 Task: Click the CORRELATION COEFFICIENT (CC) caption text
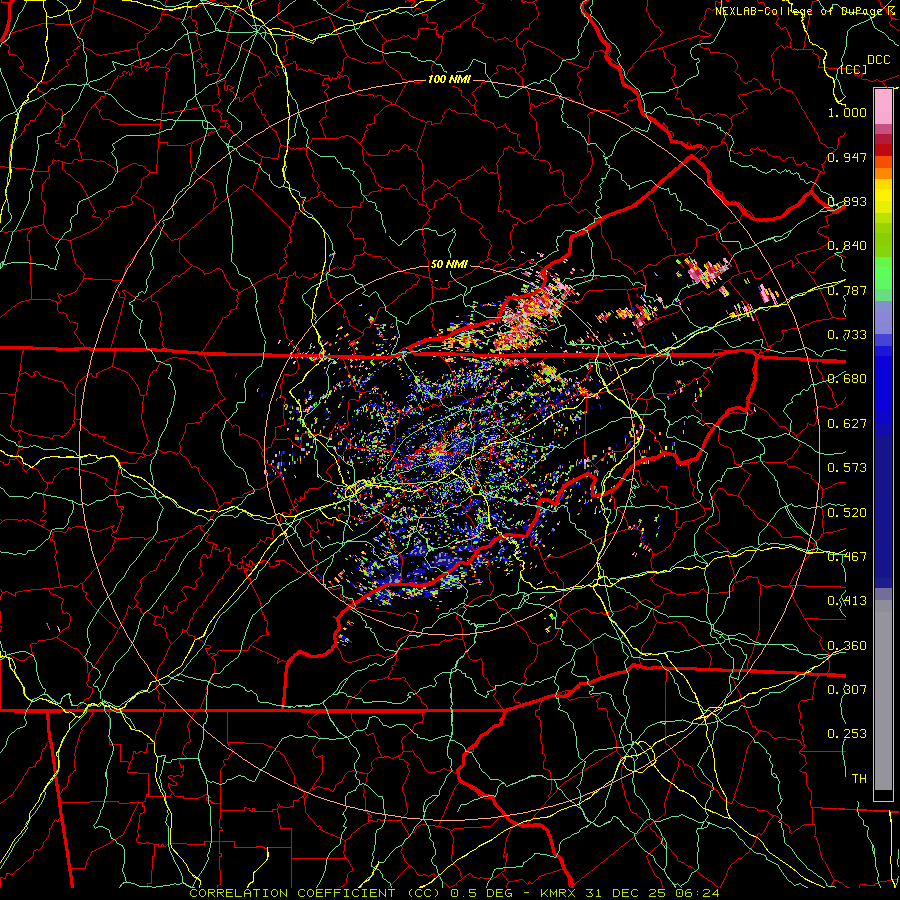[x=315, y=893]
